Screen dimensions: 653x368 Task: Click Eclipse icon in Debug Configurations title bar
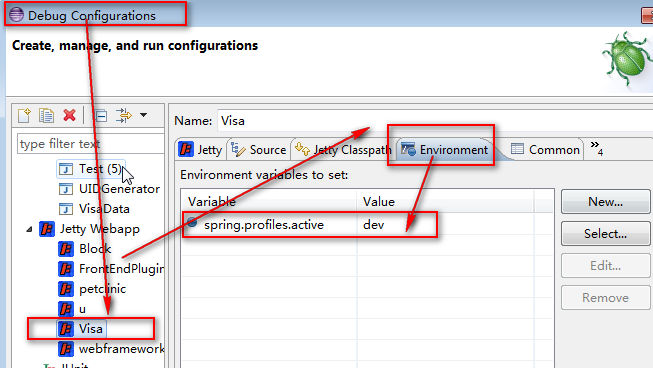(x=16, y=15)
